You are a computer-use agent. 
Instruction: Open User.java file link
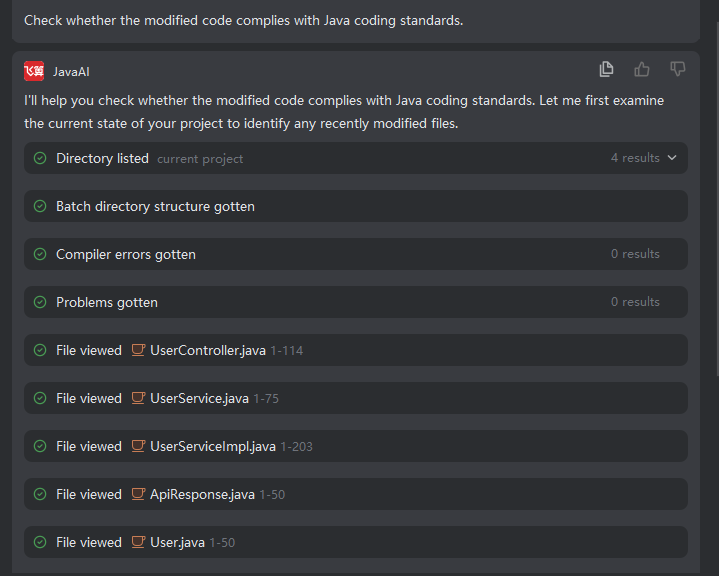[x=177, y=542]
